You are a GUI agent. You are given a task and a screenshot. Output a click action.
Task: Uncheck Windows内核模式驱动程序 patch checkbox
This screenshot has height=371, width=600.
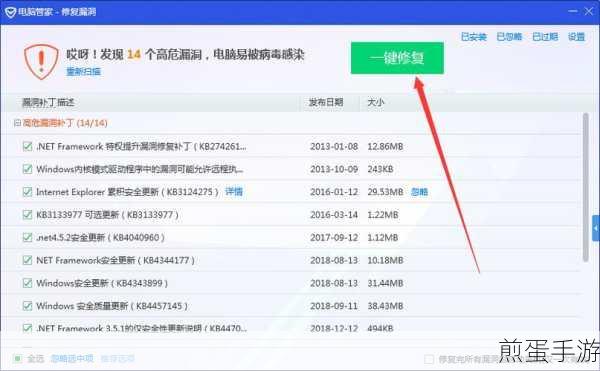(x=28, y=169)
